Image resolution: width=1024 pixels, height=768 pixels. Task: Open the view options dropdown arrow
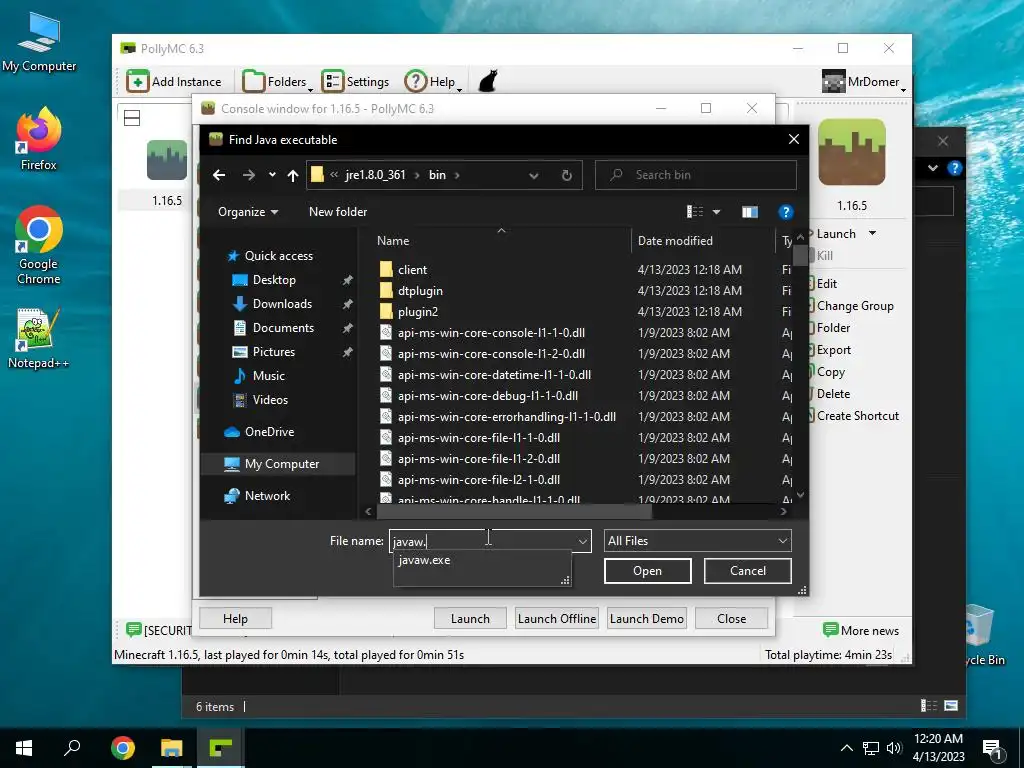(716, 212)
